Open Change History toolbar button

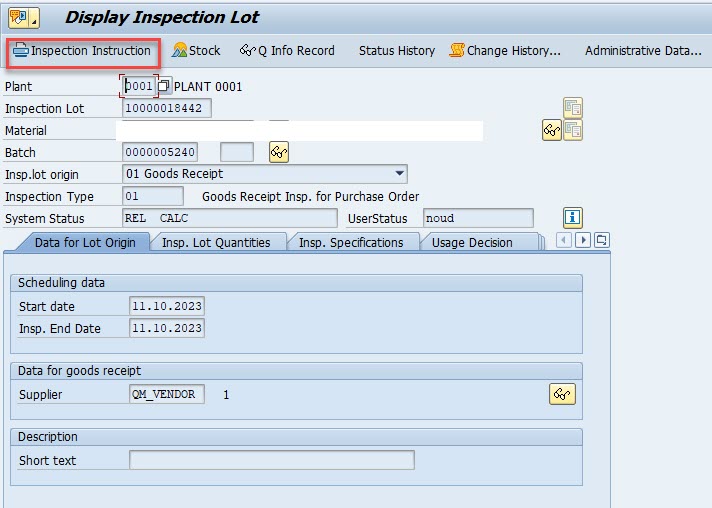pos(505,50)
